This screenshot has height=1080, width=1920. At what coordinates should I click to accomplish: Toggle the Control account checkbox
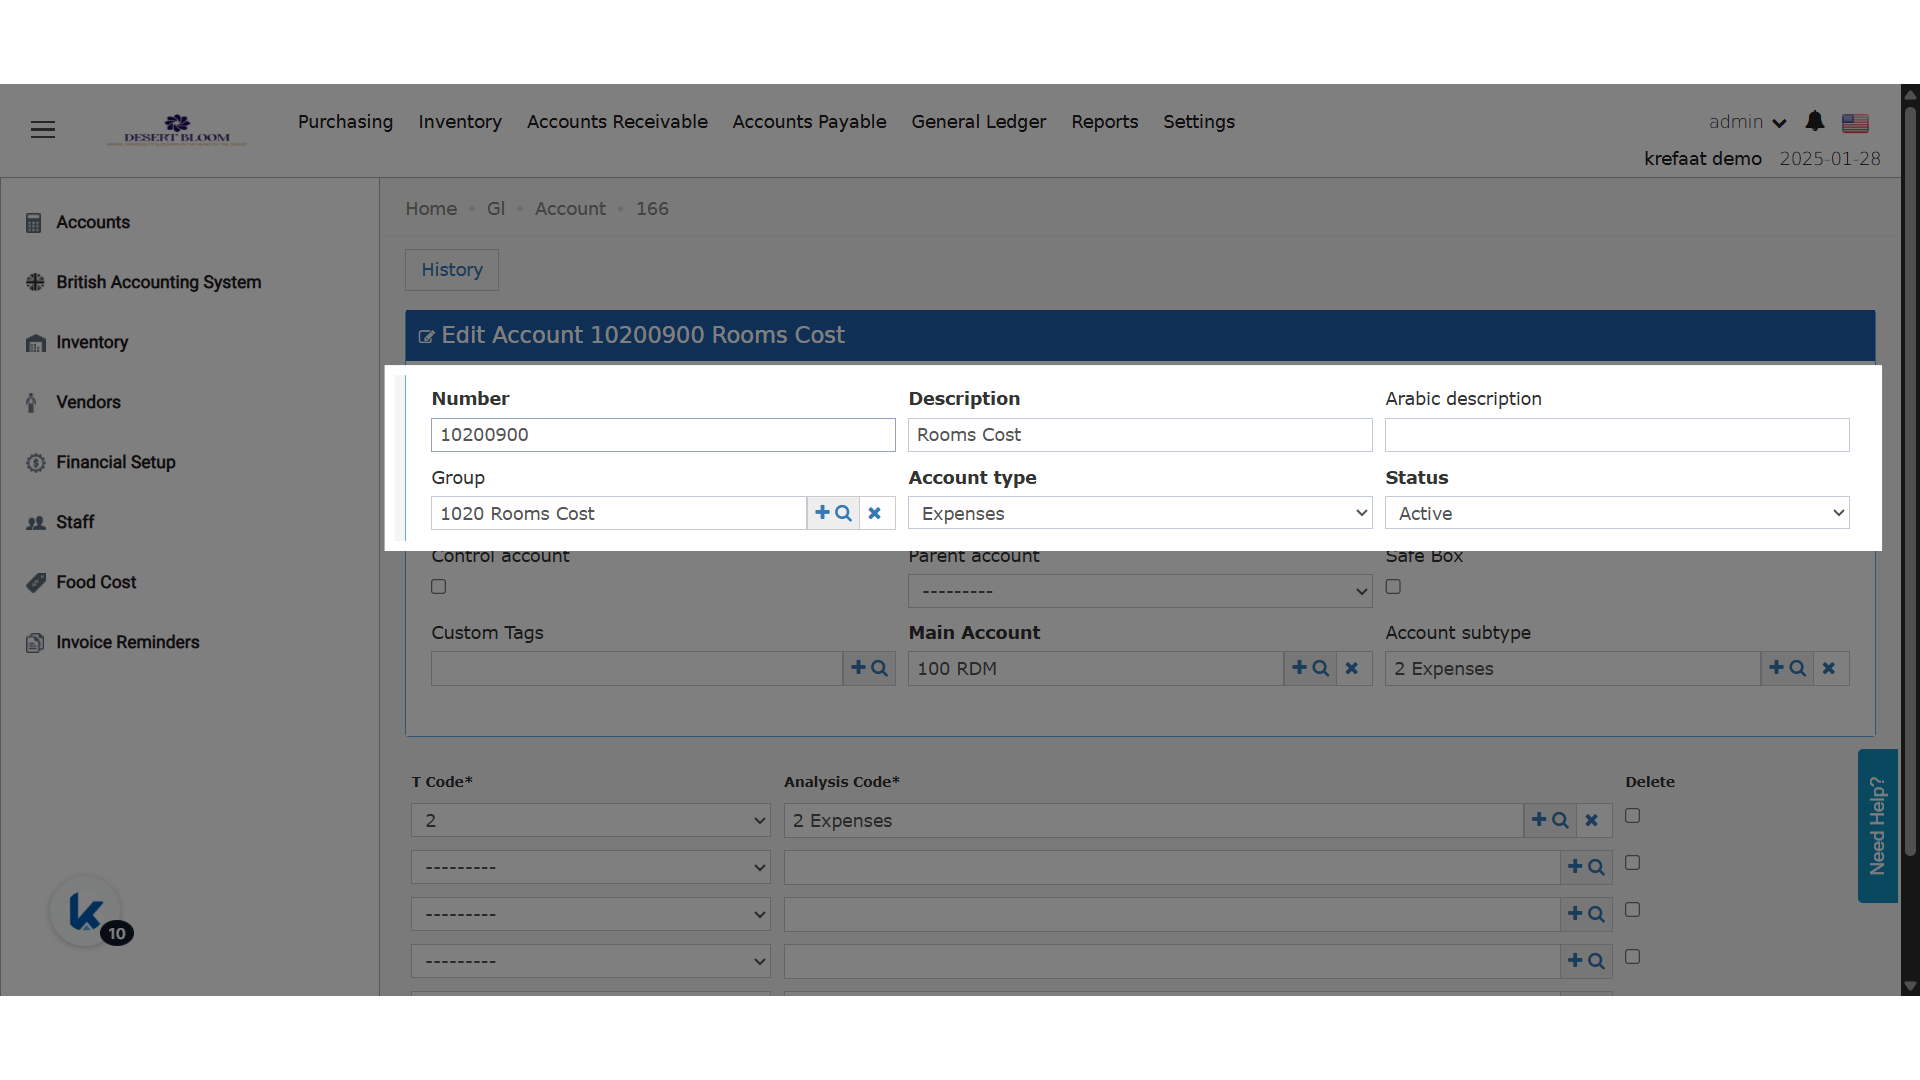[x=439, y=587]
